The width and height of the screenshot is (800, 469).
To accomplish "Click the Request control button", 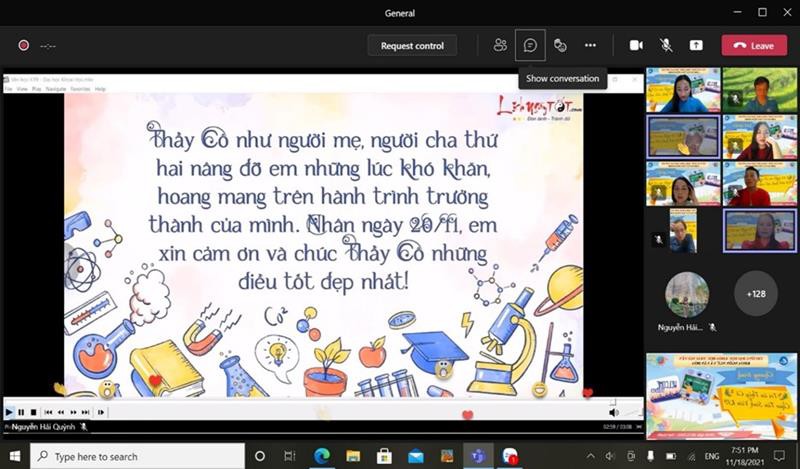I will point(412,45).
